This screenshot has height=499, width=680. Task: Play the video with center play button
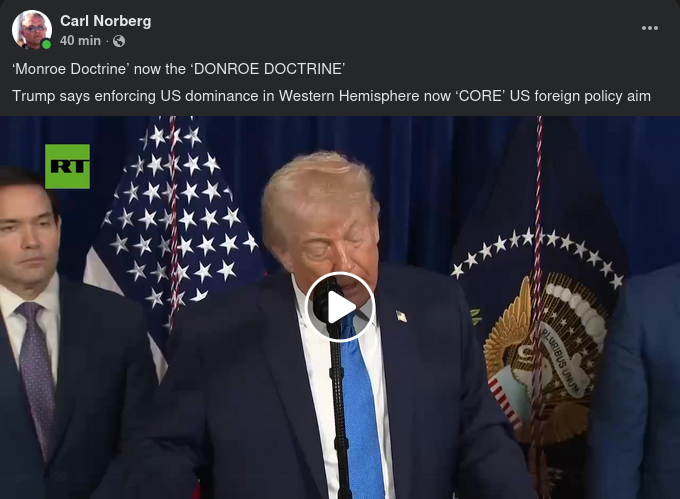(340, 307)
